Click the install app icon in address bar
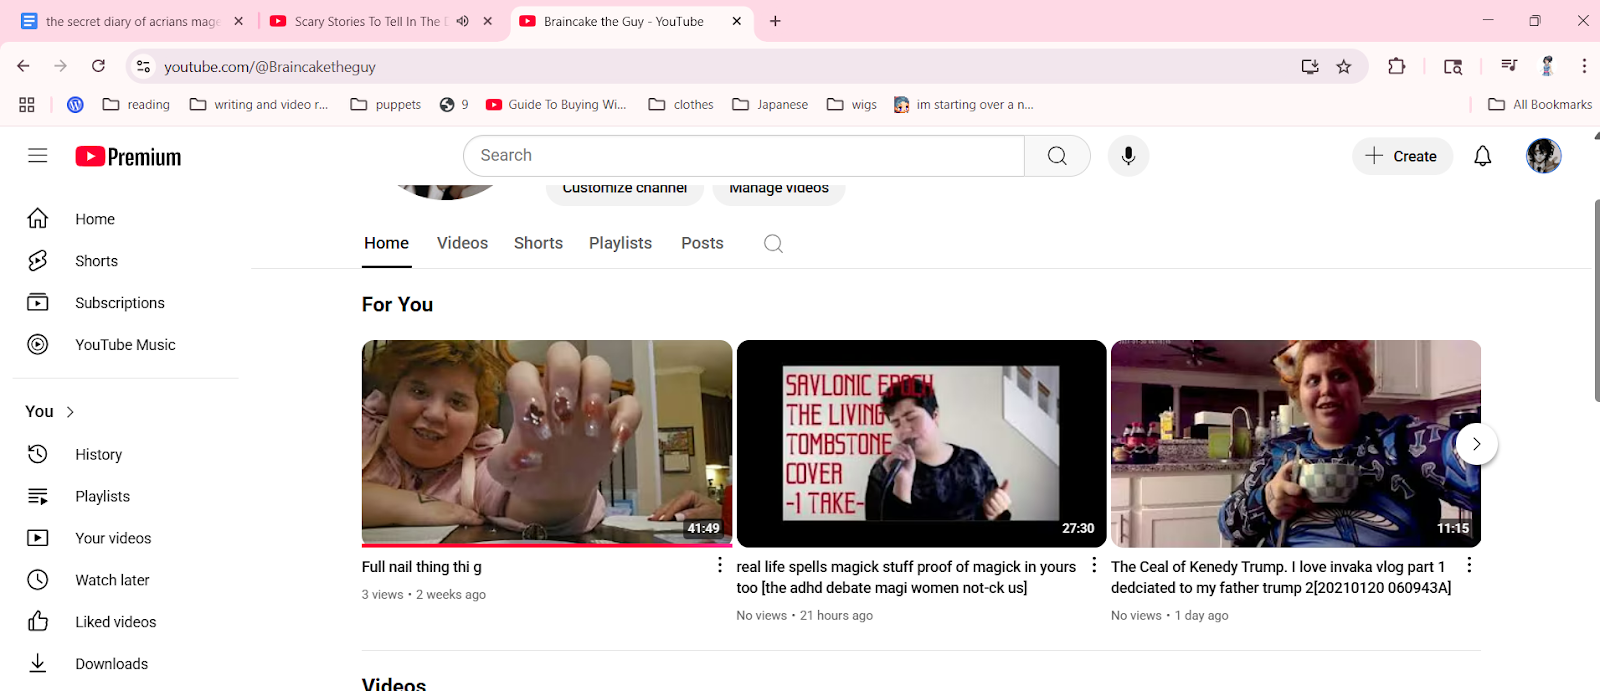Screen dimensions: 1600x691 [x=1310, y=66]
